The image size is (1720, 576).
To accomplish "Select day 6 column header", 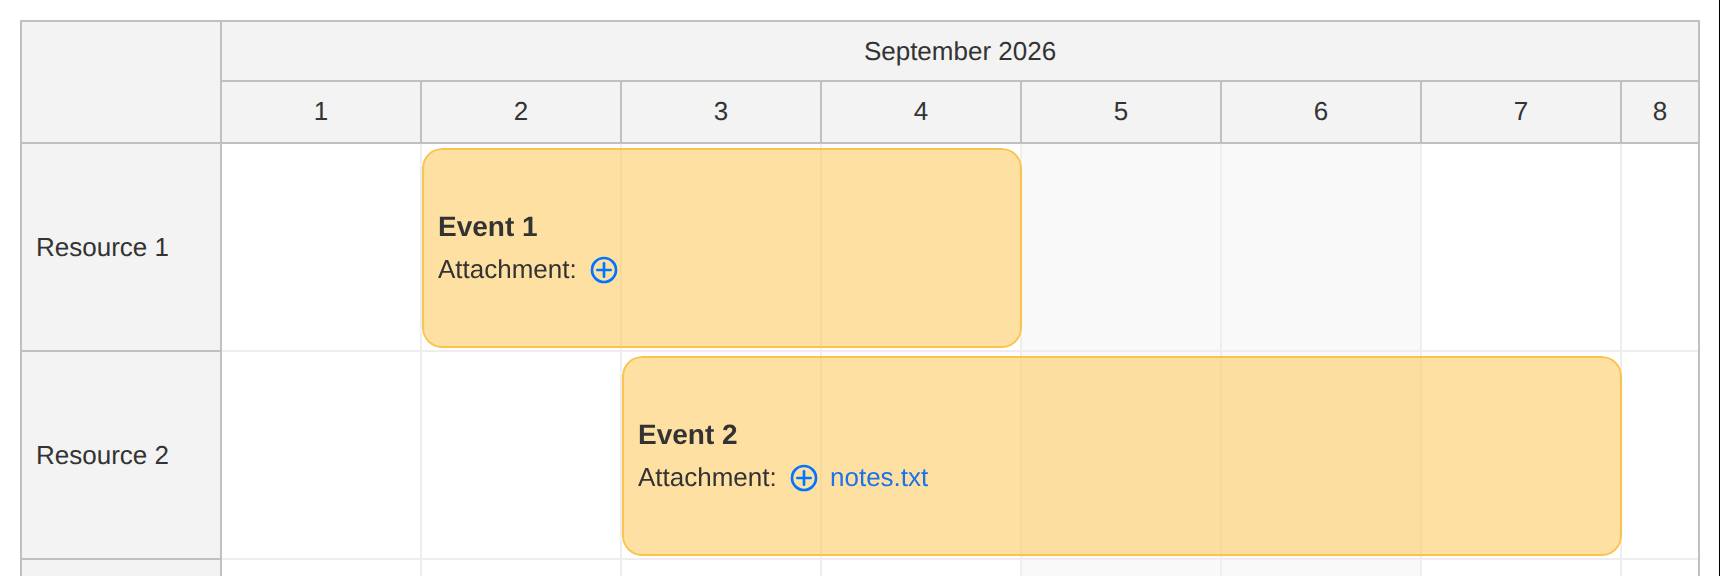I will (x=1321, y=112).
